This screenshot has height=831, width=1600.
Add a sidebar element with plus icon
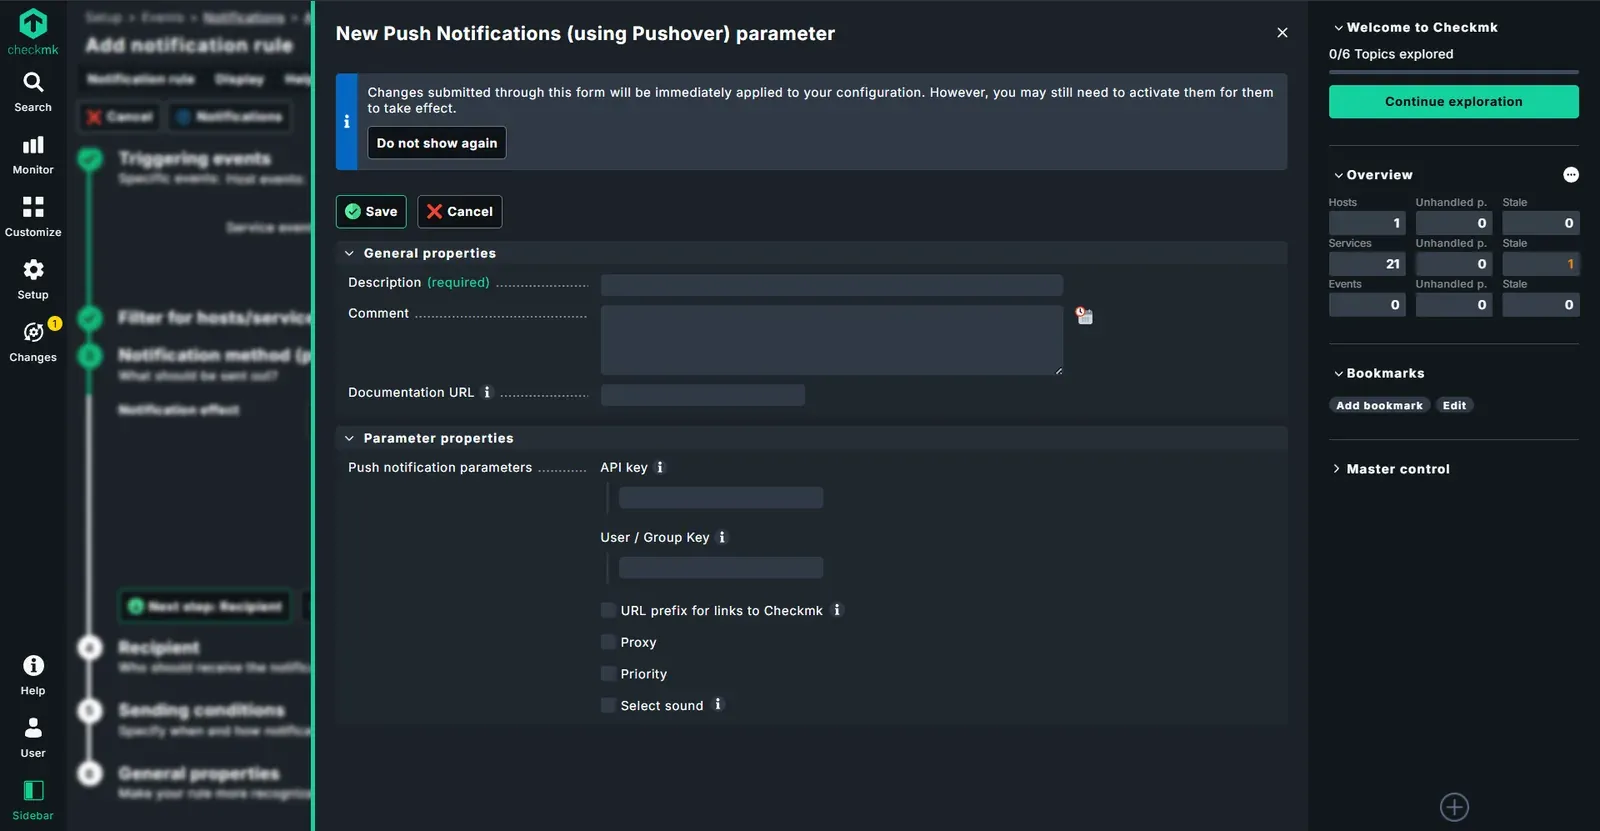1454,807
